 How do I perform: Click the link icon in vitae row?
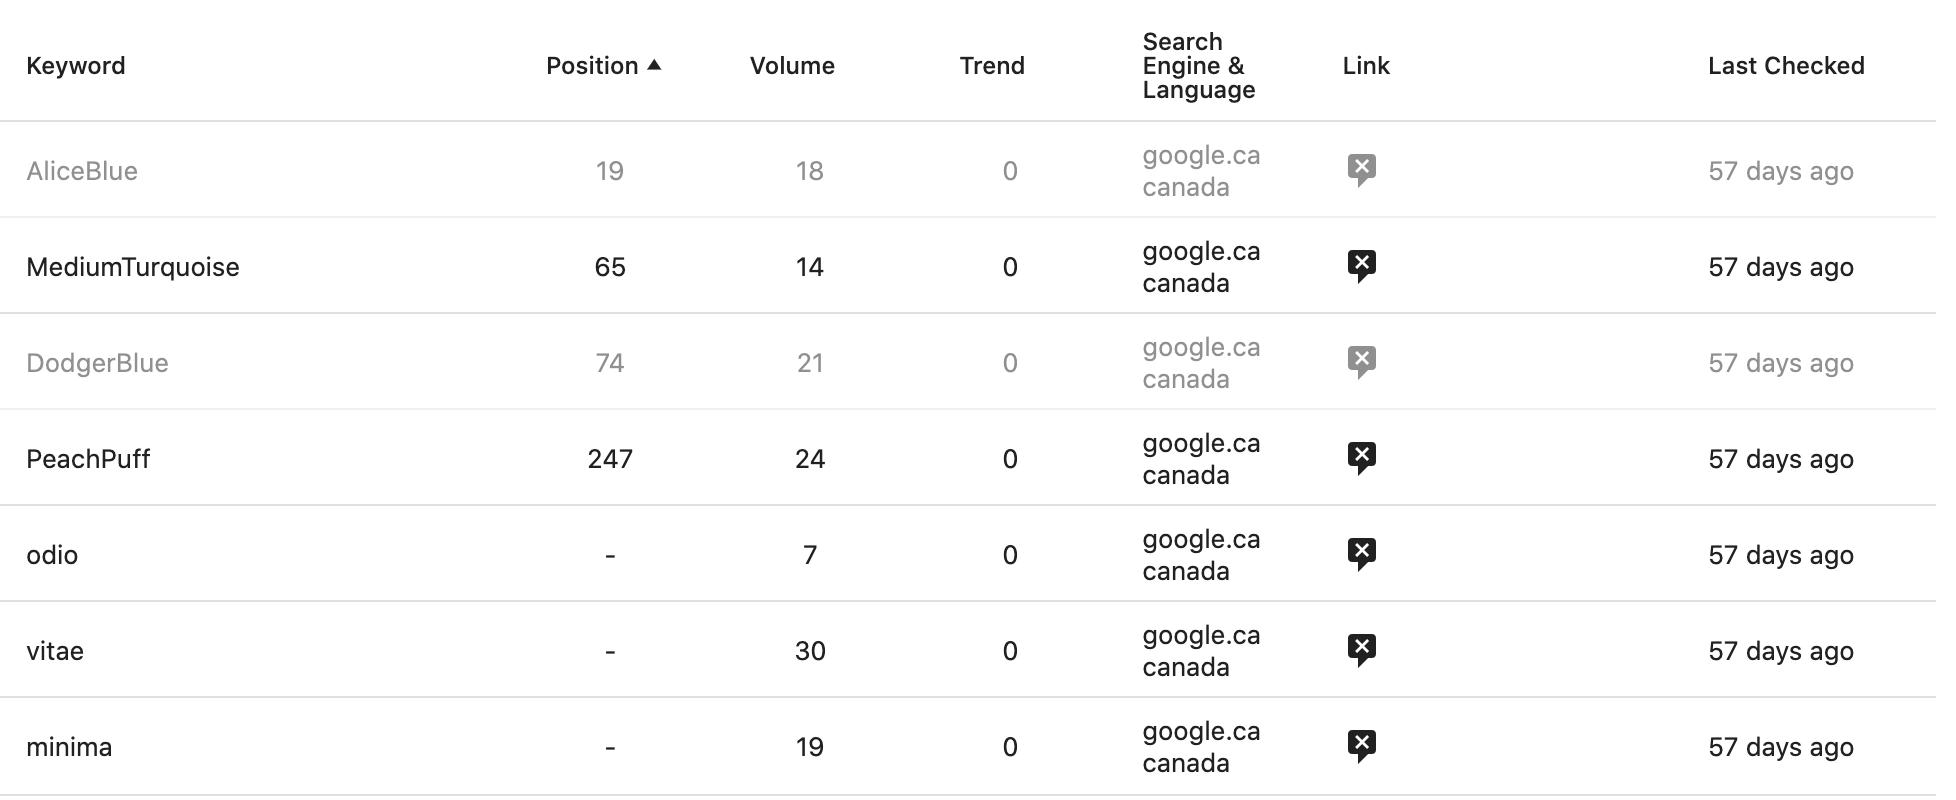coord(1361,650)
